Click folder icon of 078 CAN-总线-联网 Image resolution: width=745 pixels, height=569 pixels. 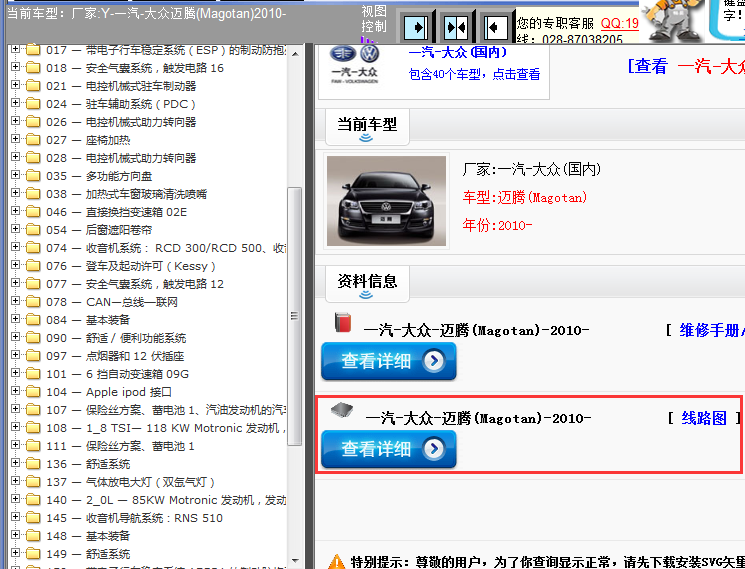(x=33, y=302)
